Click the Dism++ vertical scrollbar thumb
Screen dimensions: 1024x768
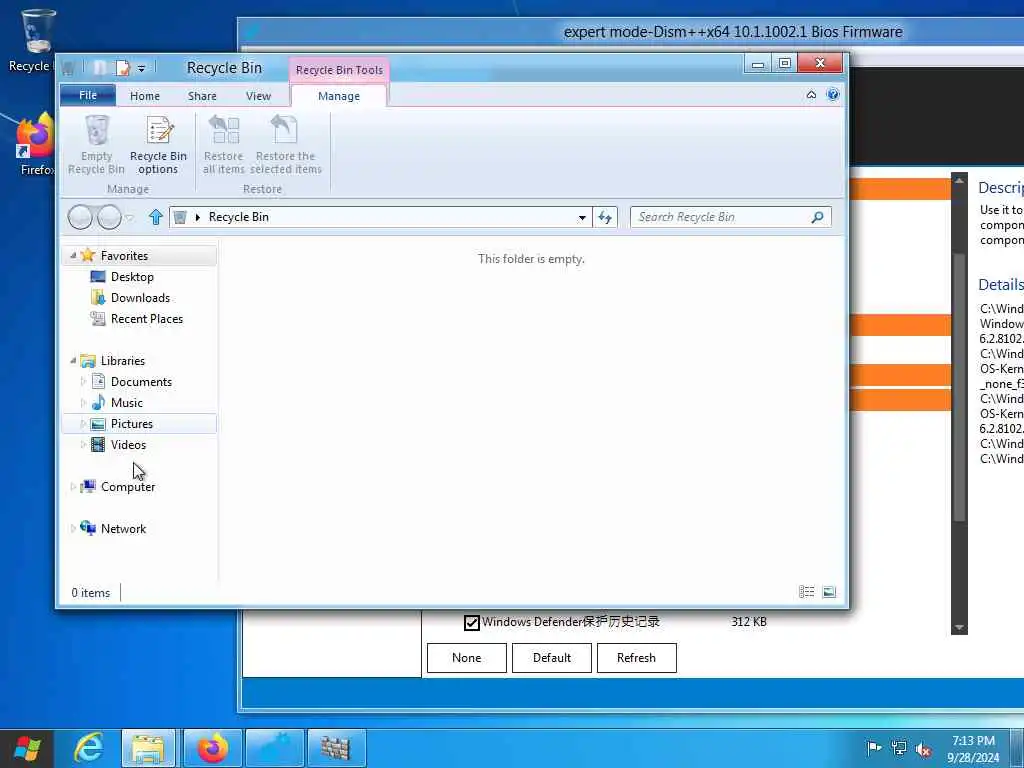[x=959, y=385]
